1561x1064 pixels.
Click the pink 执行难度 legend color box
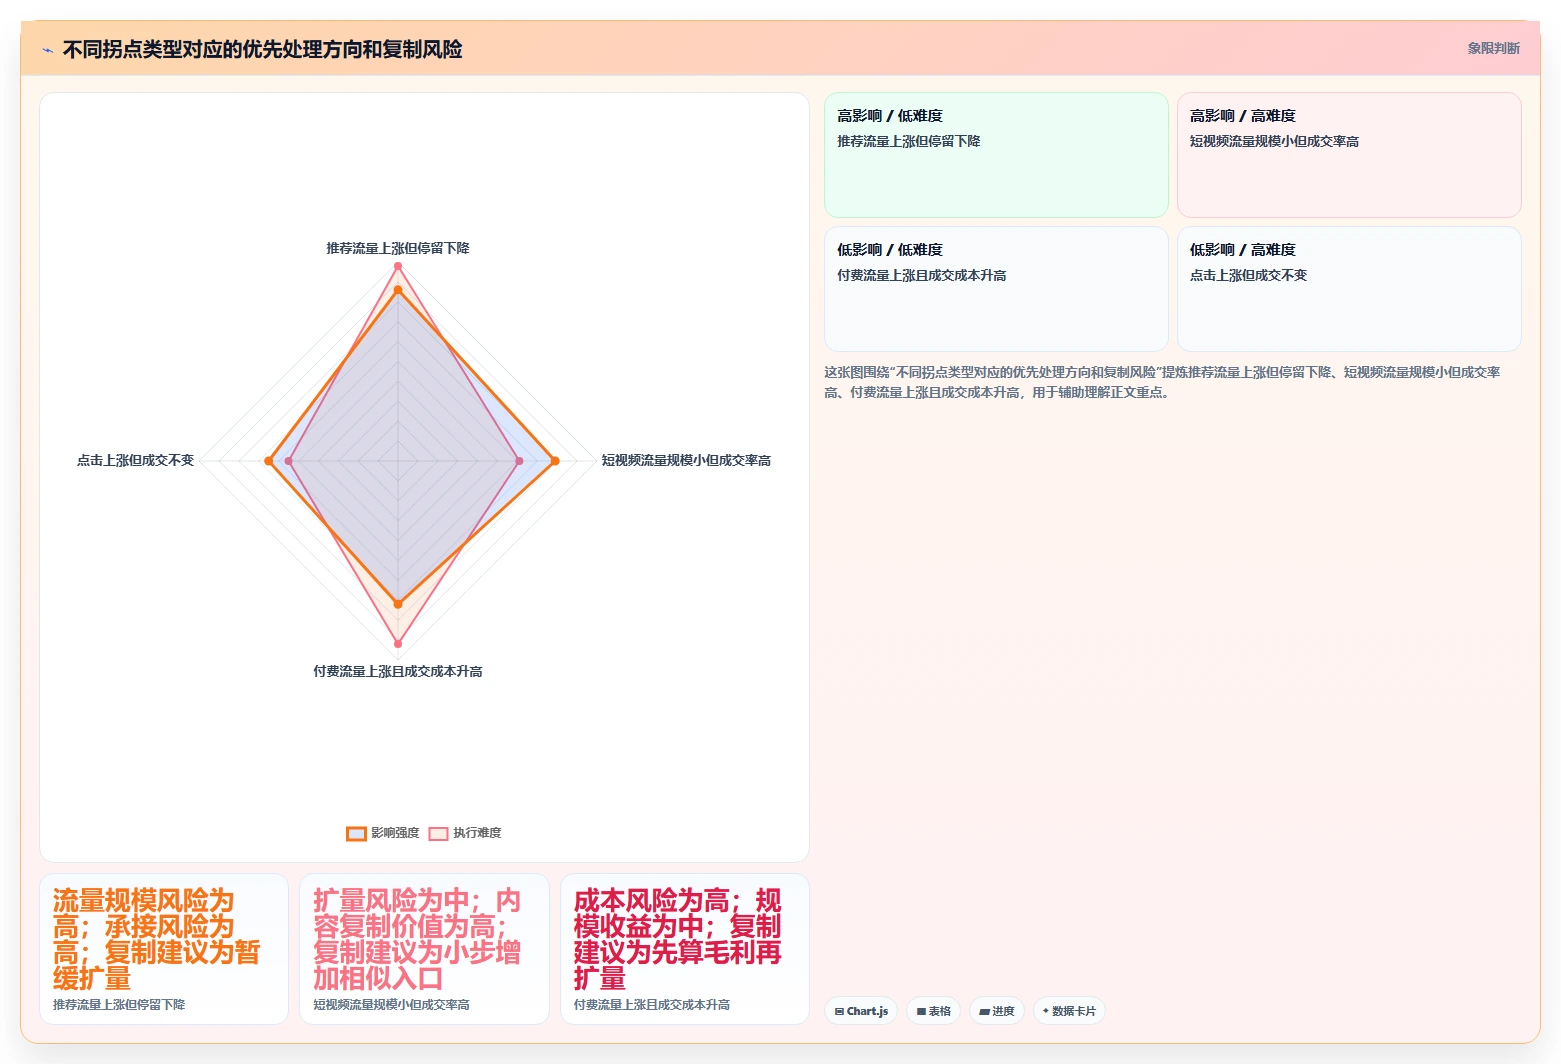438,833
